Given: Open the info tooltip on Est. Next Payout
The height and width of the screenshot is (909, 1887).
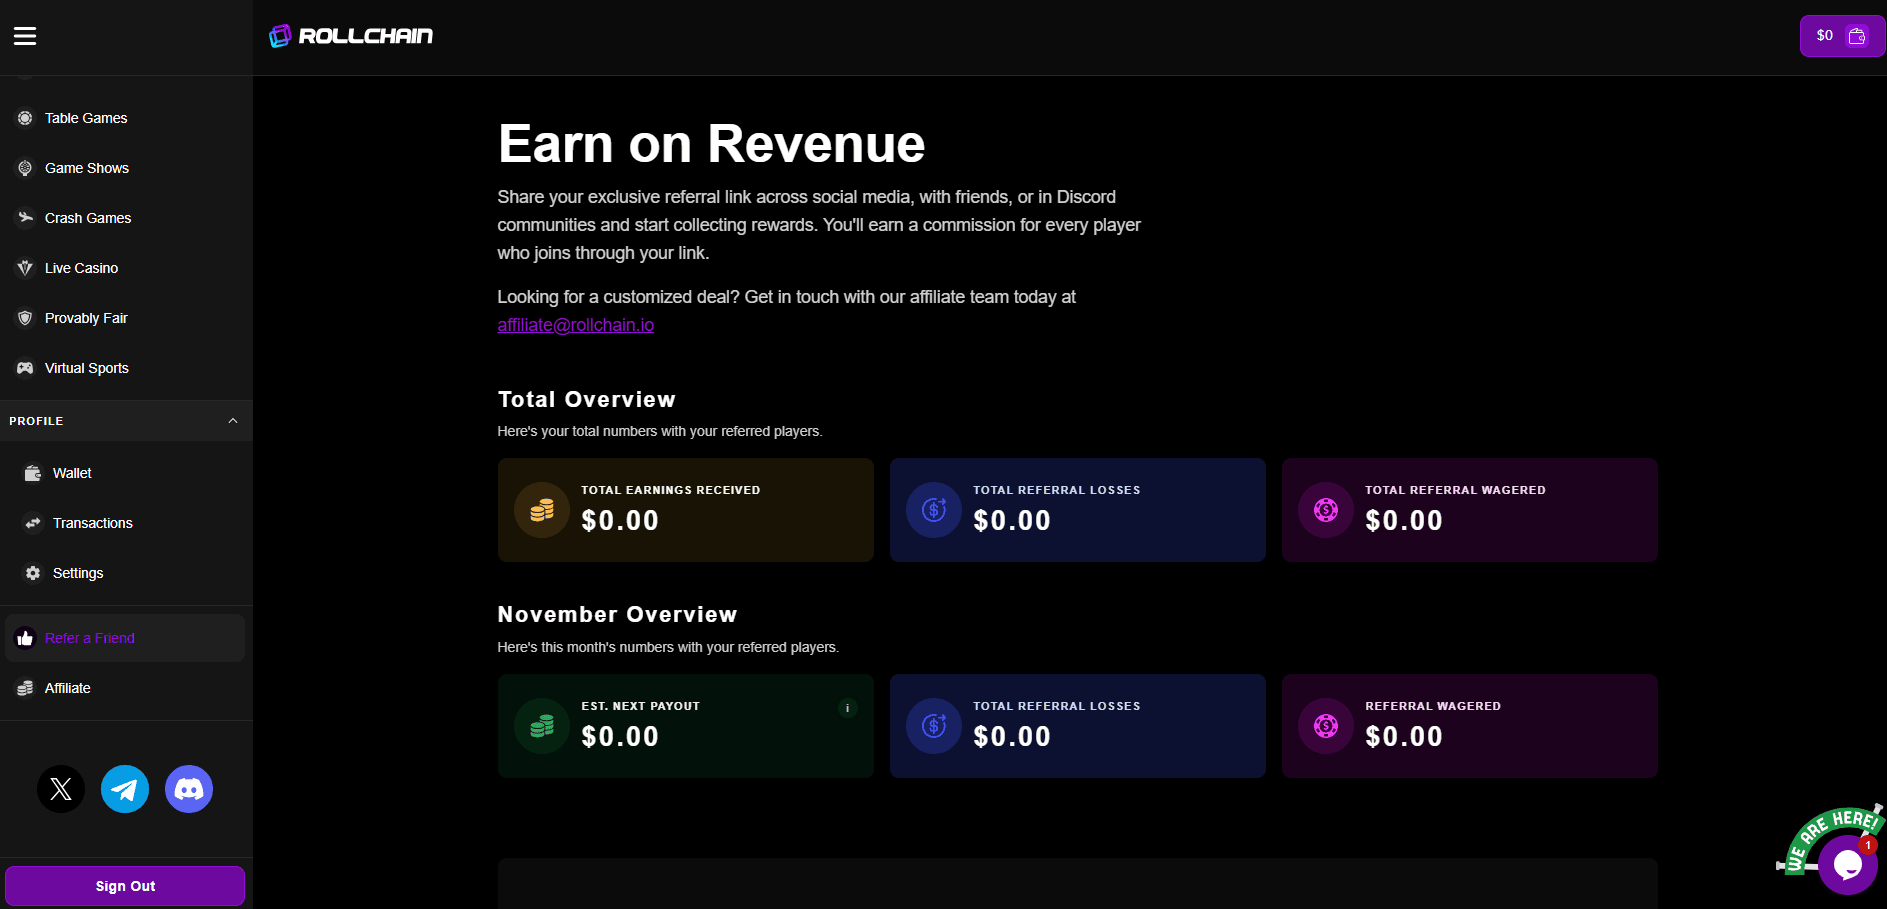Looking at the screenshot, I should [847, 708].
